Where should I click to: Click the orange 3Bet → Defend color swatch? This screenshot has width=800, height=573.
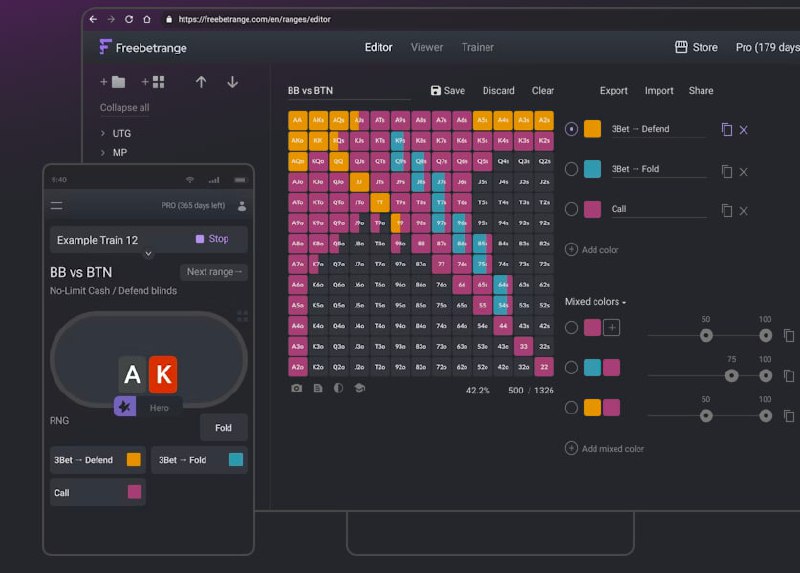coord(593,129)
